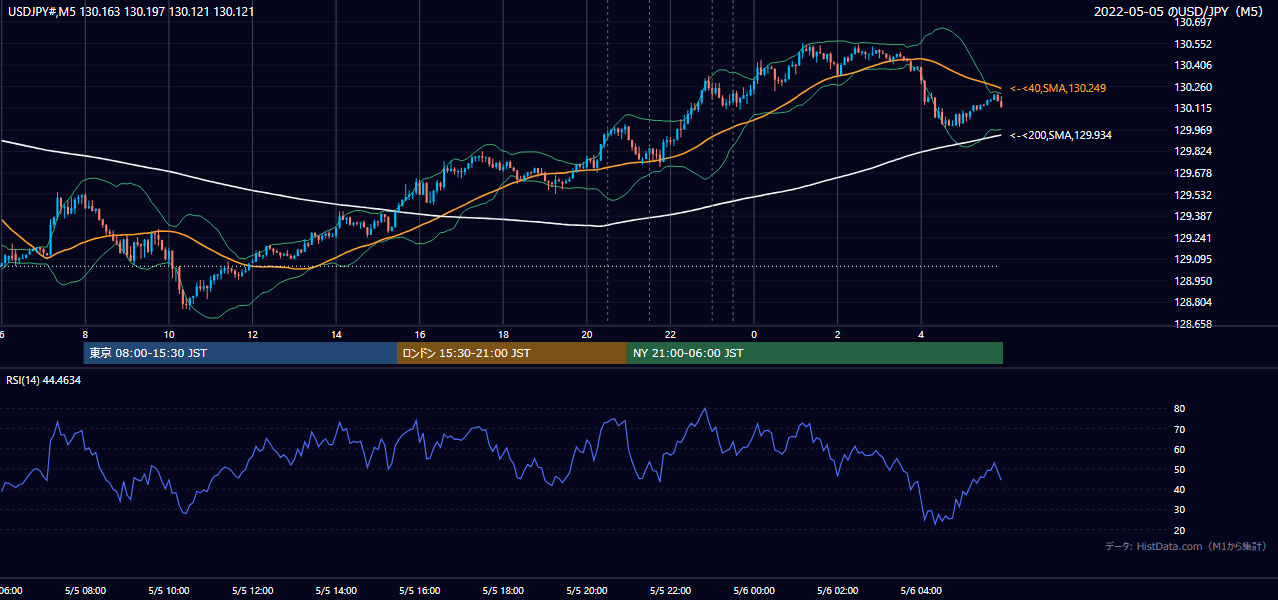
Task: Click the 129.387 price axis label
Action: click(1193, 216)
